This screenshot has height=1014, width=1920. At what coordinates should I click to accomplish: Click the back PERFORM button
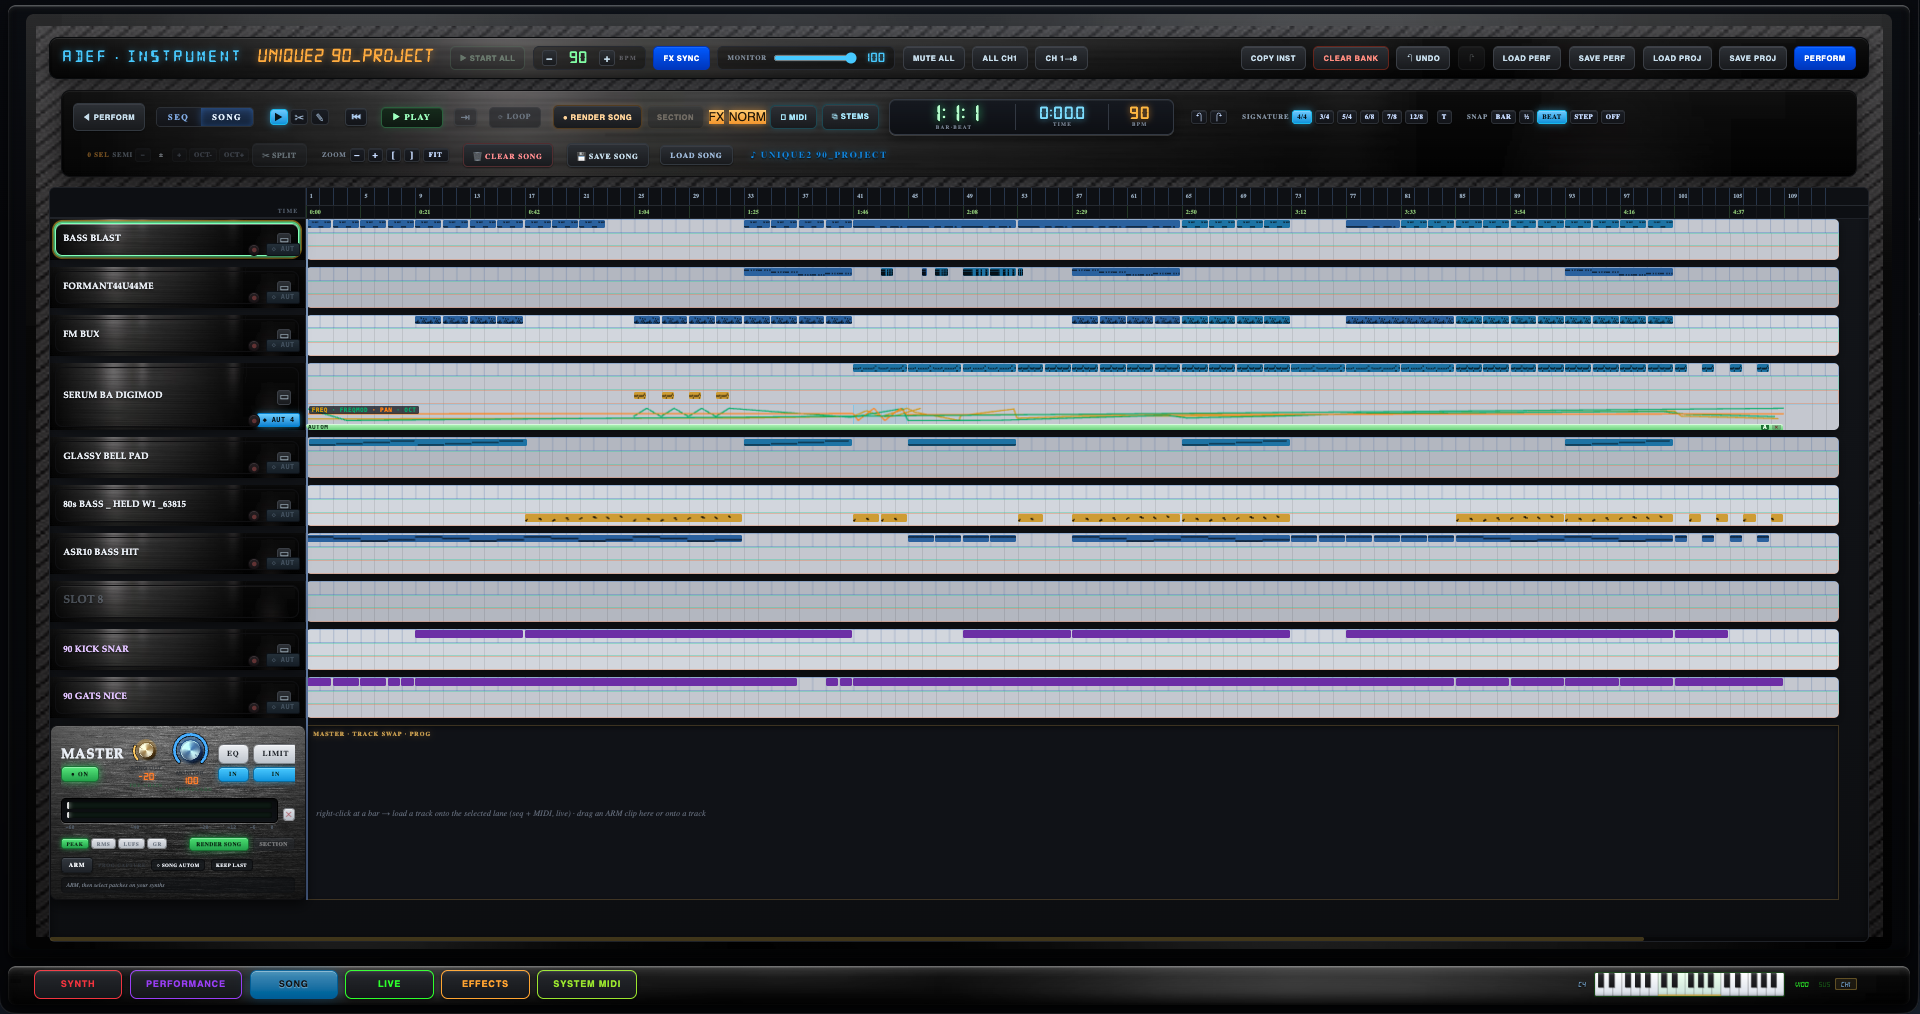[109, 117]
